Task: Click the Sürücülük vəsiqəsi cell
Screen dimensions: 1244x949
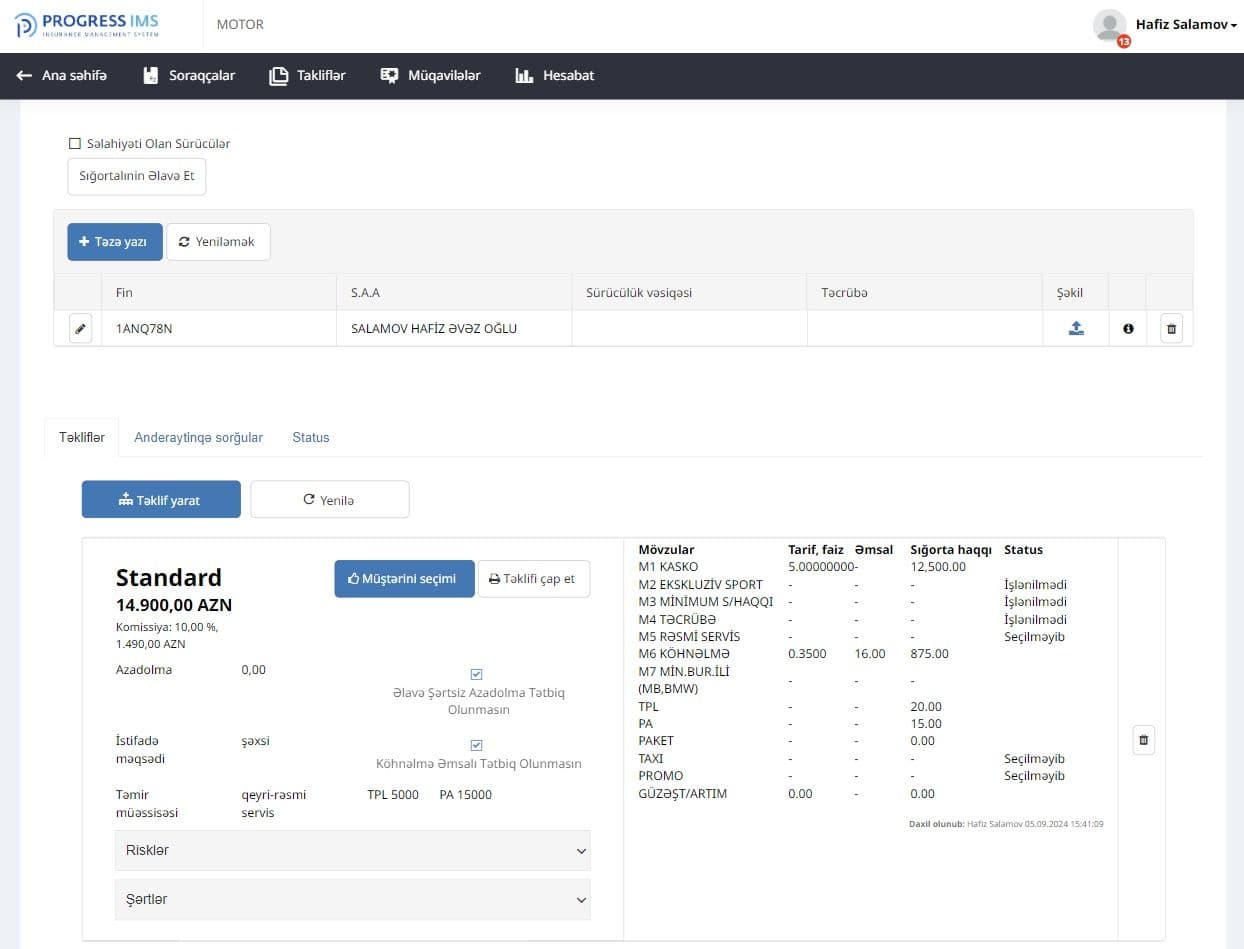Action: click(689, 328)
